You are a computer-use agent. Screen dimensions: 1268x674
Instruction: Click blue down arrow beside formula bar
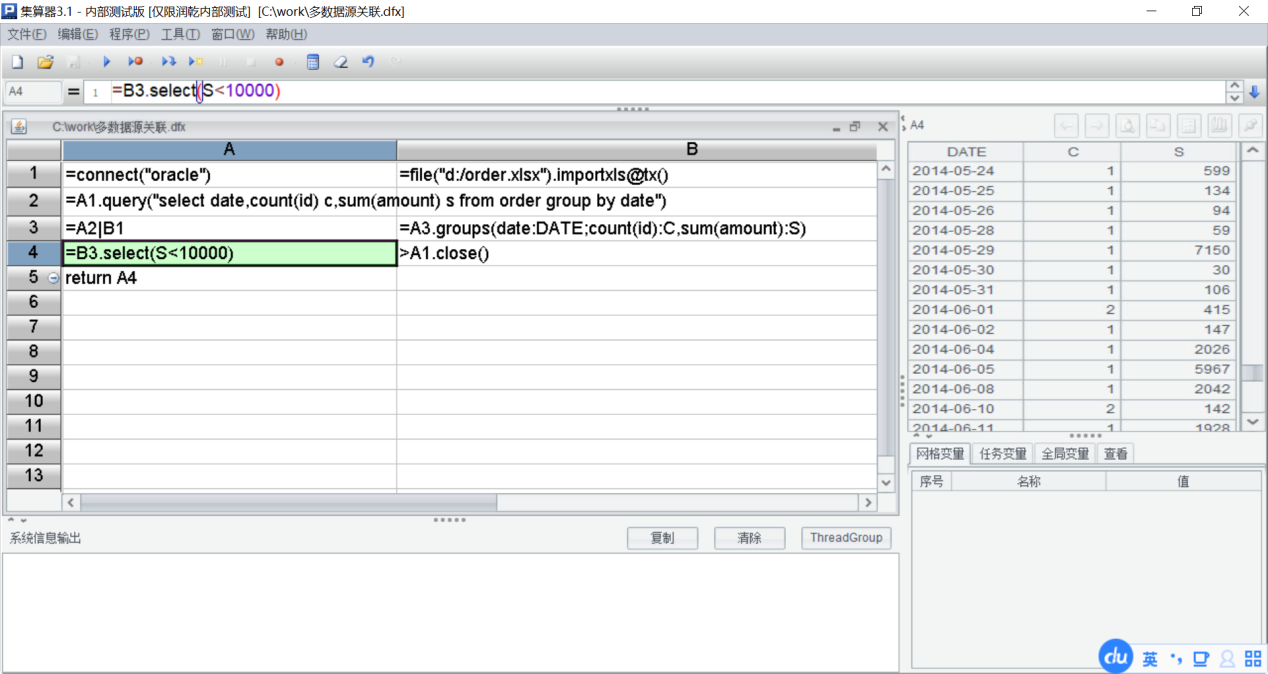pos(1255,92)
